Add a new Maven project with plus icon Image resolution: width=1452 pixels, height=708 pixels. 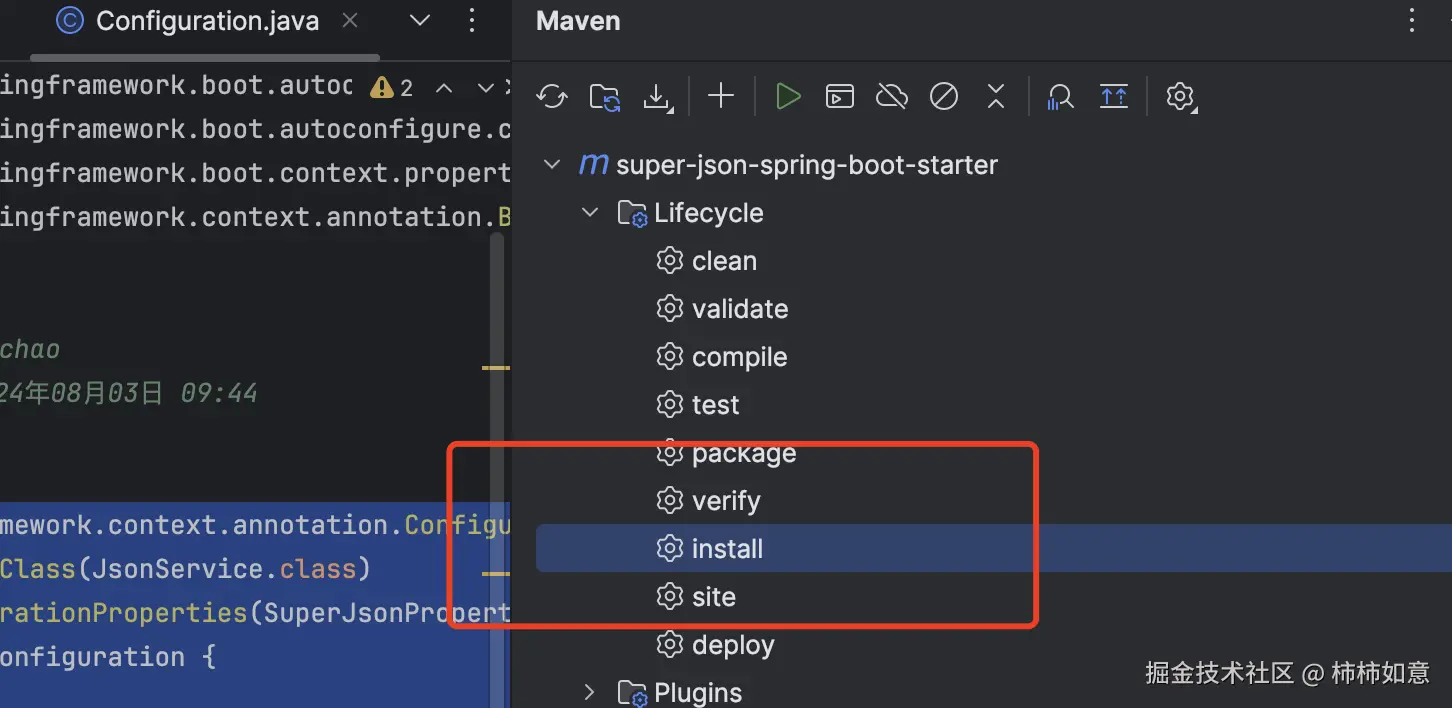(720, 96)
